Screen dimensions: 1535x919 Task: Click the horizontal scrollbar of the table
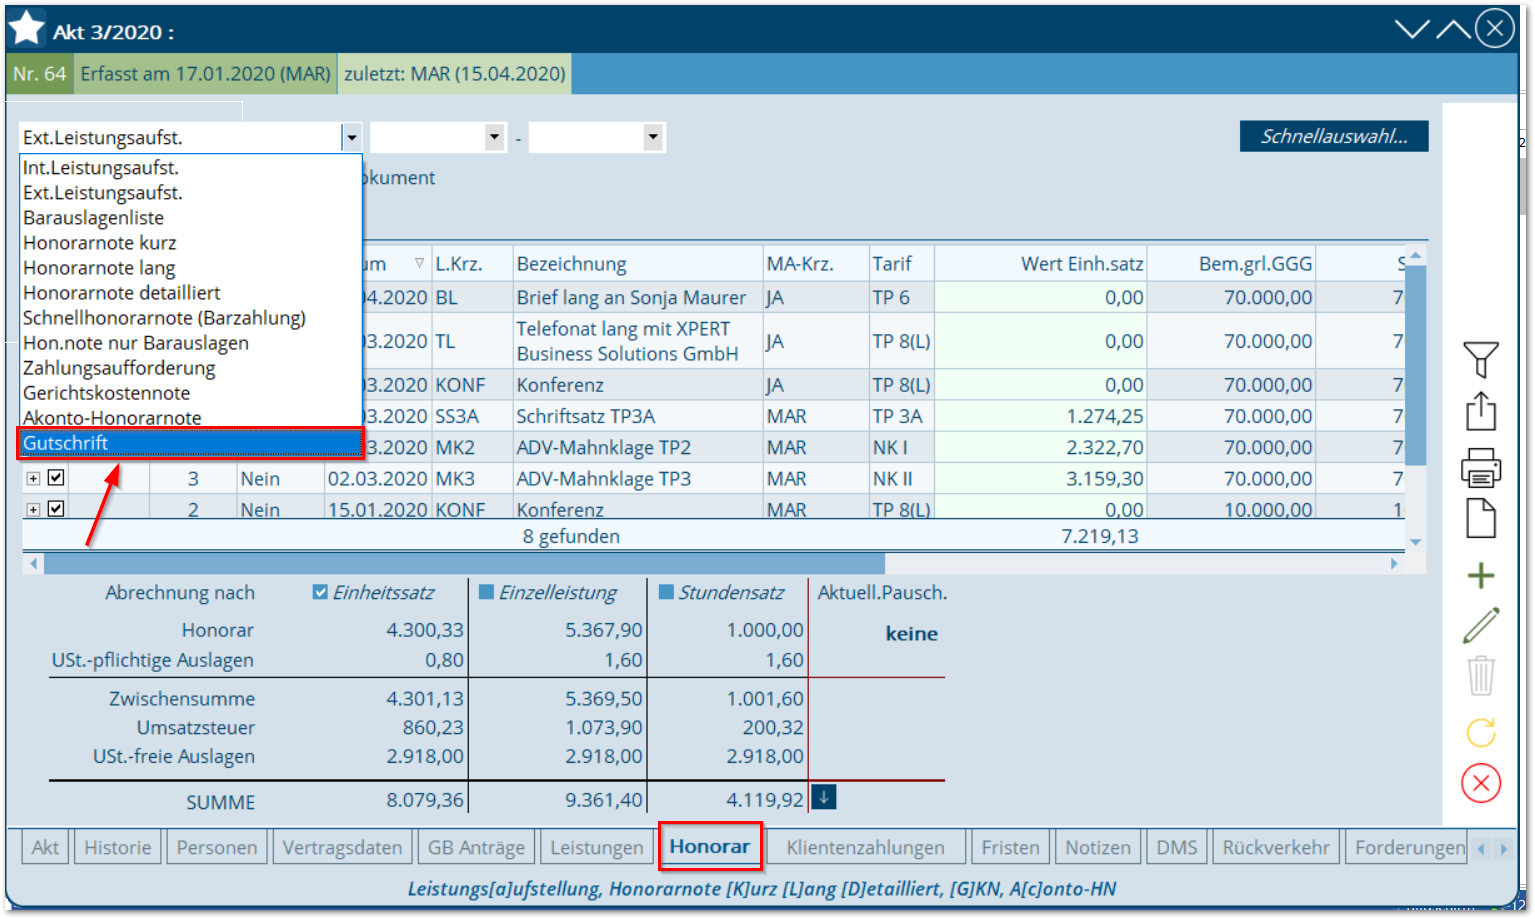coord(464,563)
